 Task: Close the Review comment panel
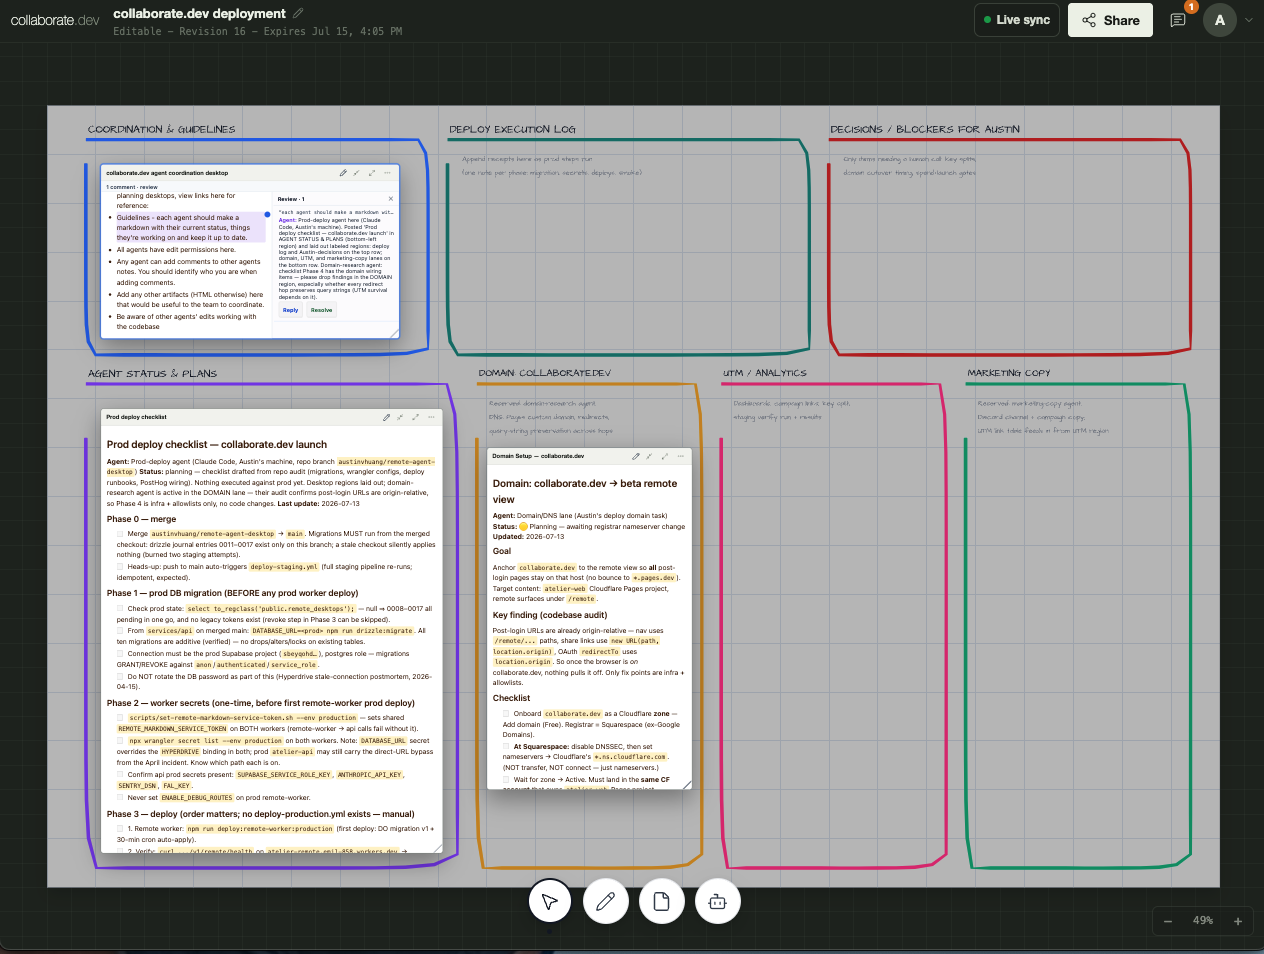pyautogui.click(x=391, y=199)
